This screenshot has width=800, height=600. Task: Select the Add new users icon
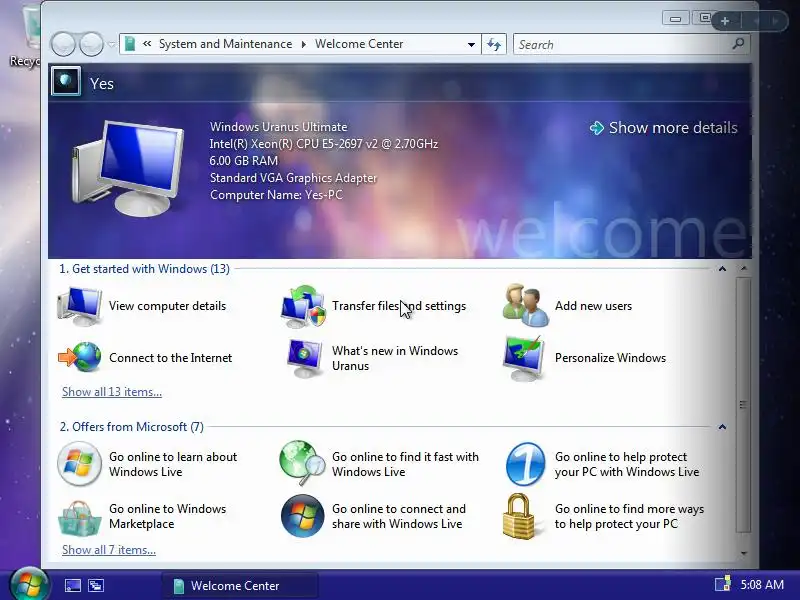coord(526,305)
